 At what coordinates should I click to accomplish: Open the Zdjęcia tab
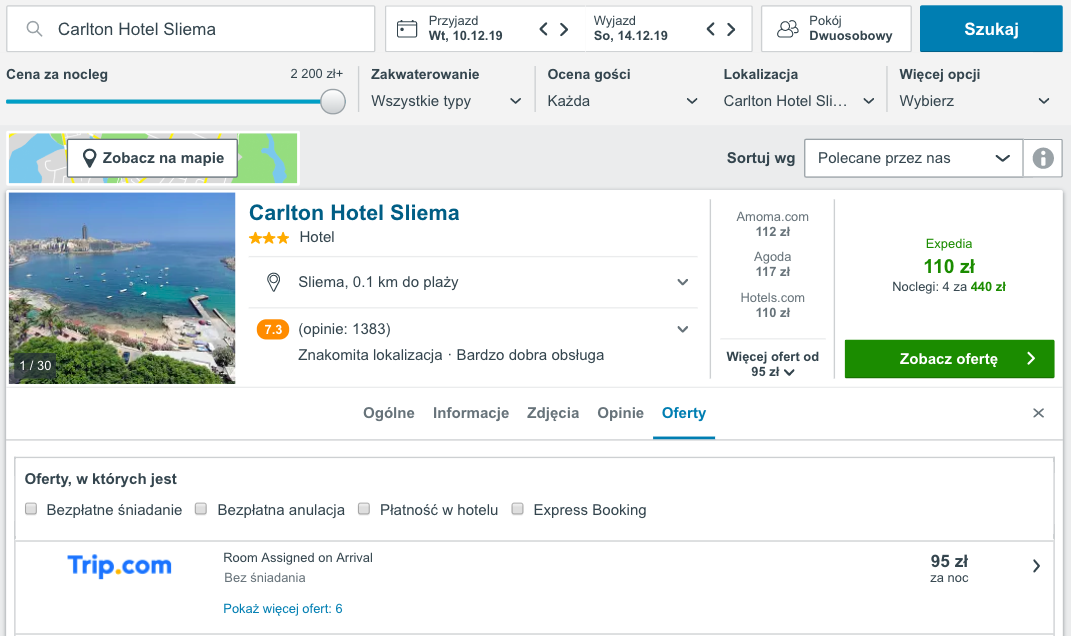[553, 413]
